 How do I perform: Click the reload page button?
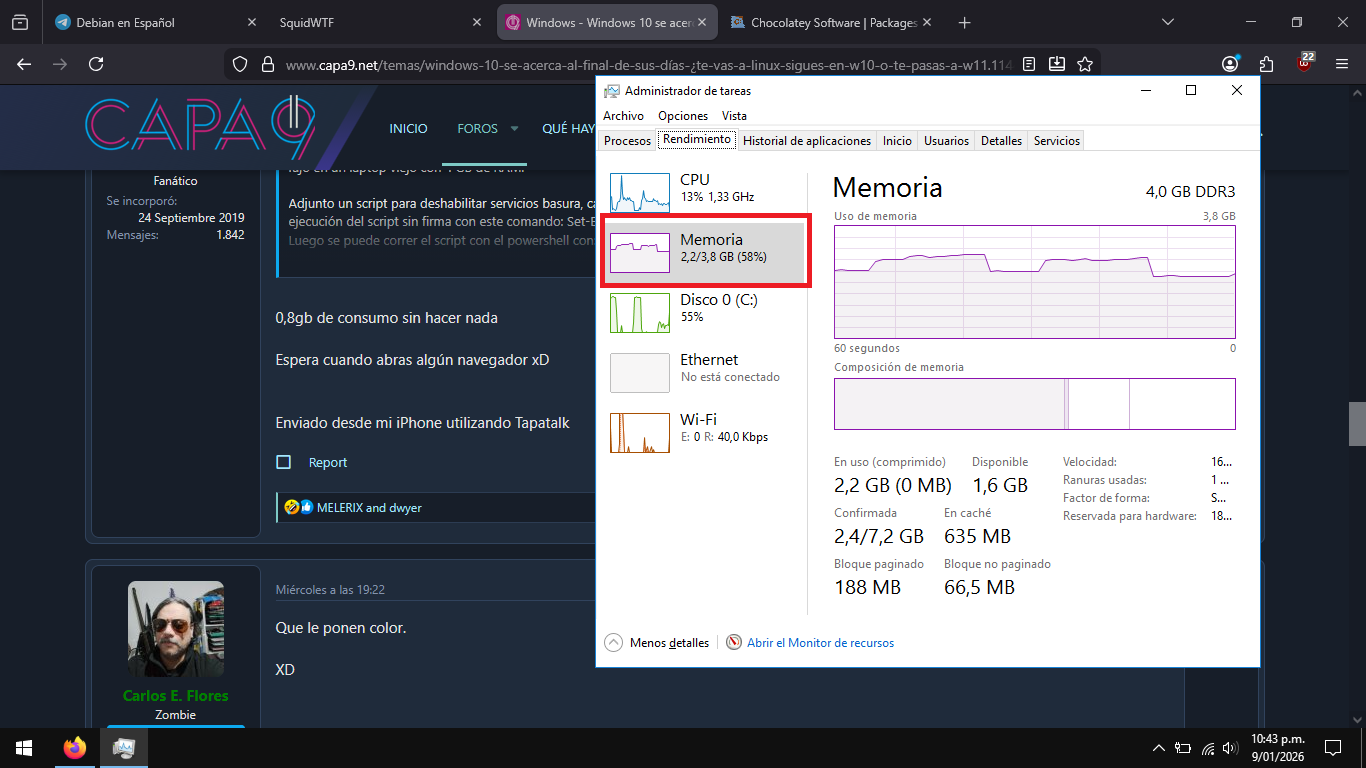(x=96, y=64)
